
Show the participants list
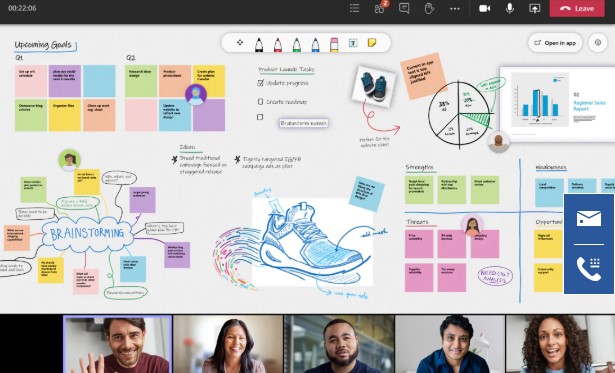pos(380,8)
